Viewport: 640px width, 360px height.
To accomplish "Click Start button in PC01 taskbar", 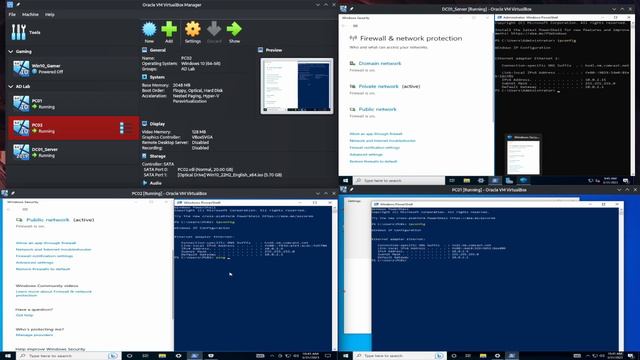I will coord(345,356).
